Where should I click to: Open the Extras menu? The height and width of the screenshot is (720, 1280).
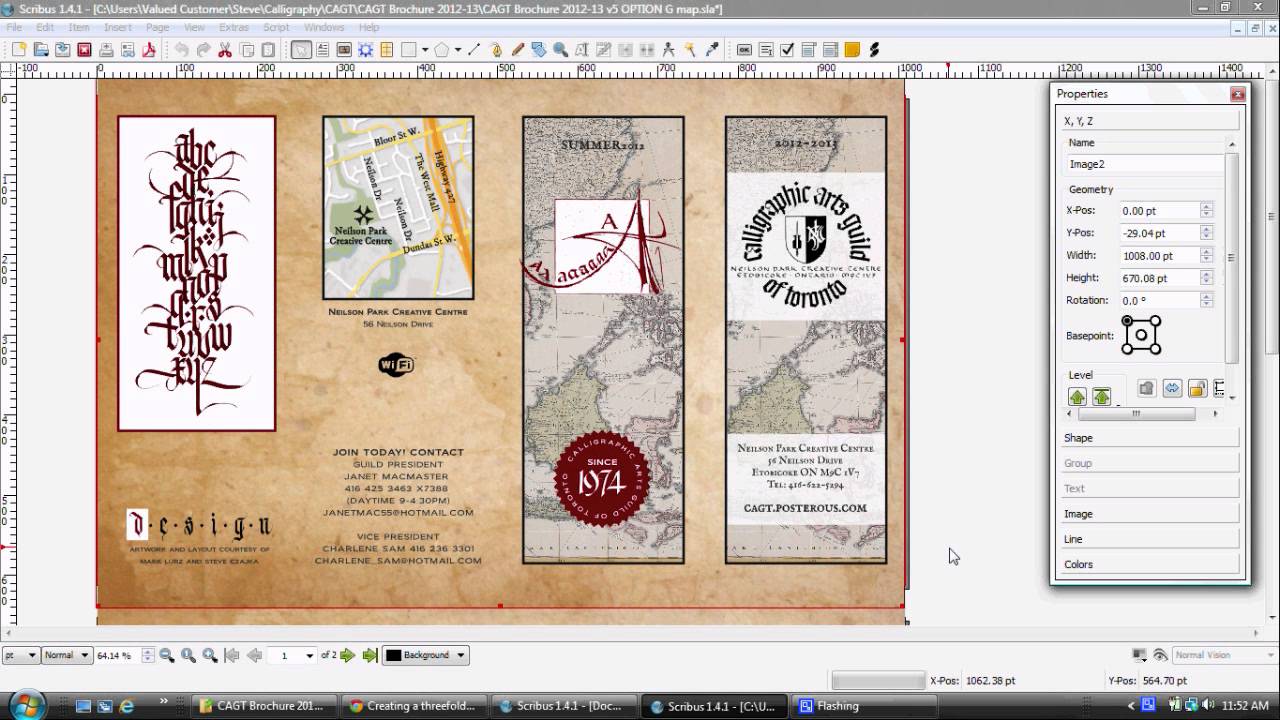tap(234, 27)
